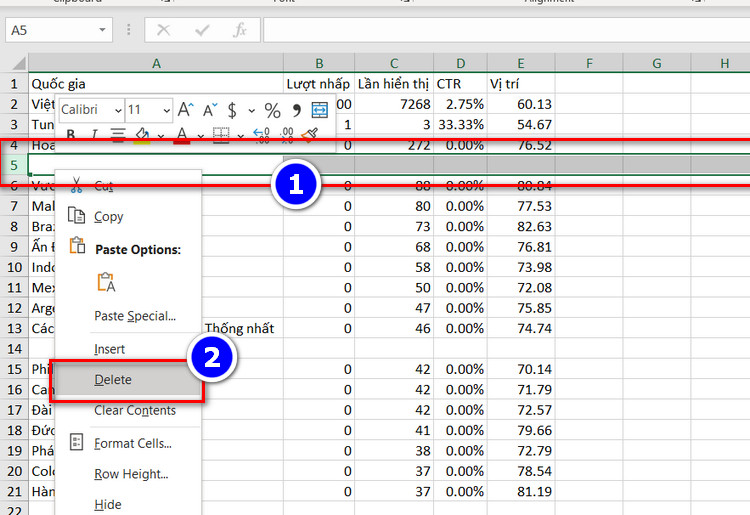Select column A header
Screen dimensions: 750x515
click(x=156, y=63)
